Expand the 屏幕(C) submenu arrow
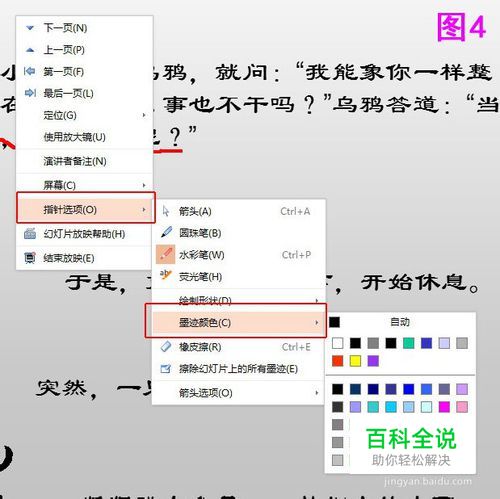Image resolution: width=500 pixels, height=499 pixels. (144, 185)
